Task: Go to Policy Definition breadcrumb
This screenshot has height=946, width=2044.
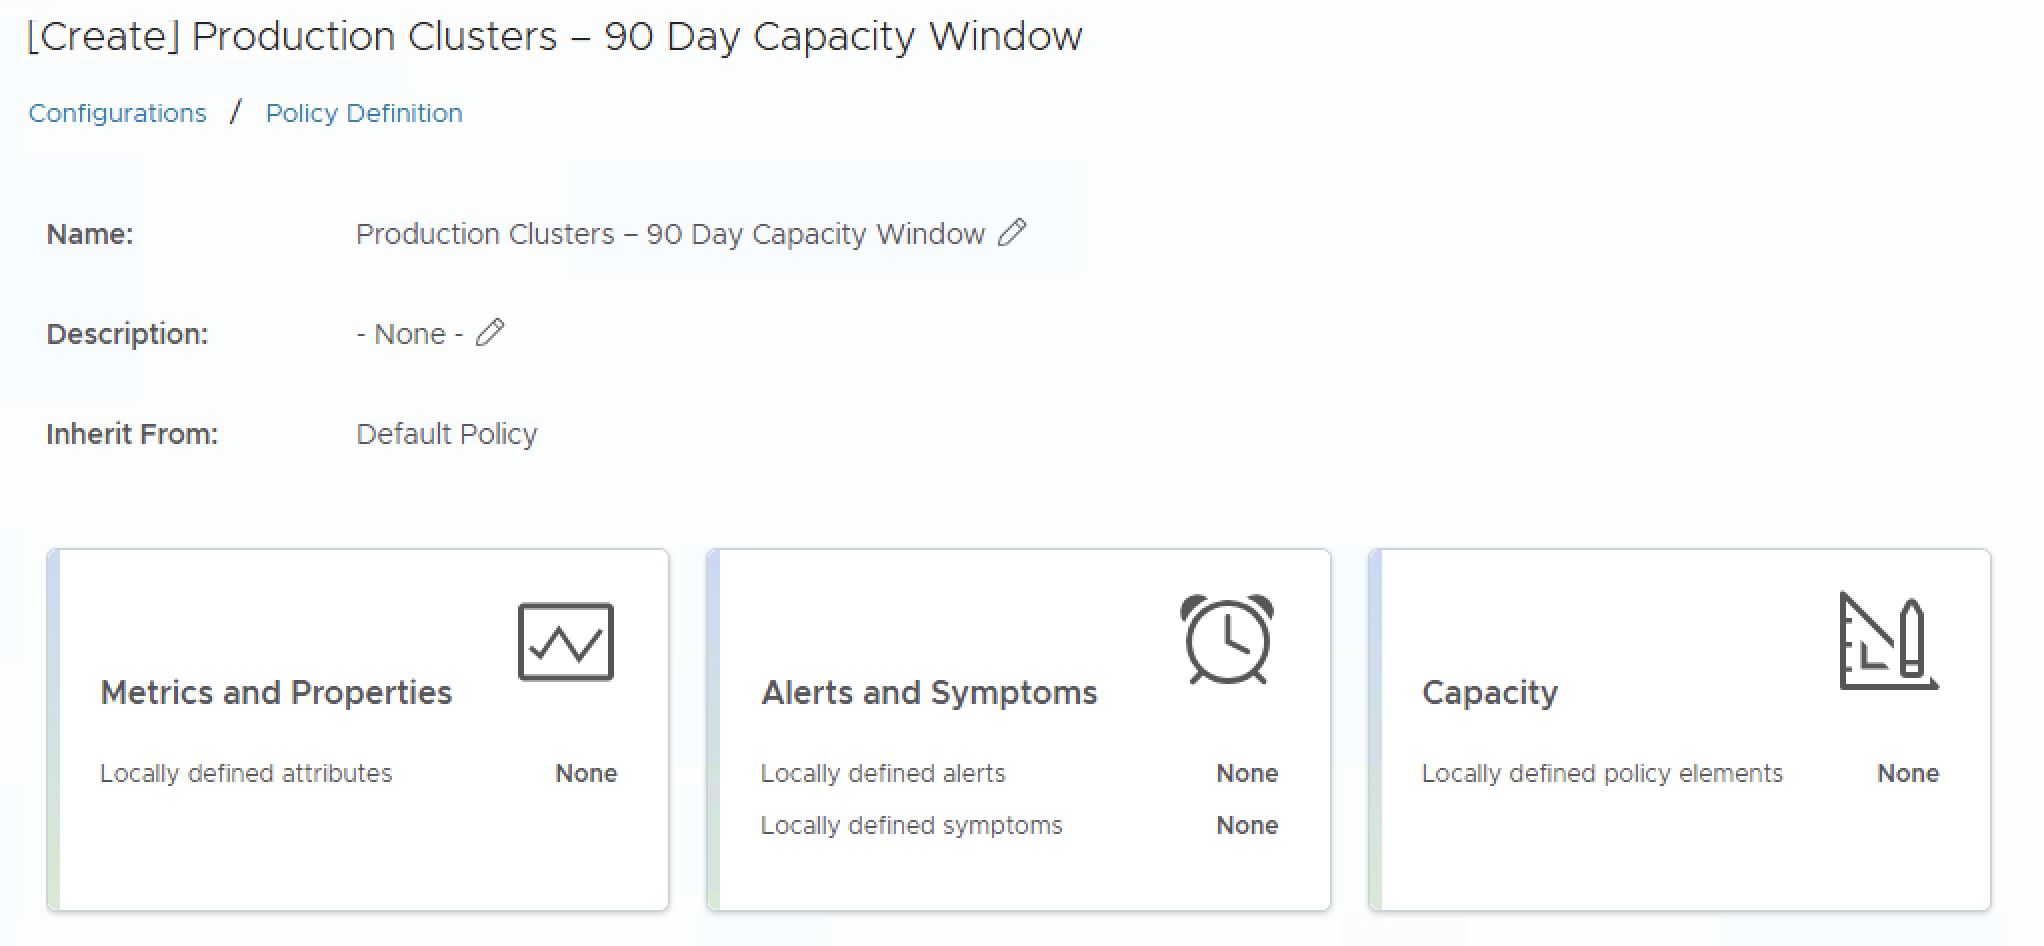Action: tap(364, 113)
